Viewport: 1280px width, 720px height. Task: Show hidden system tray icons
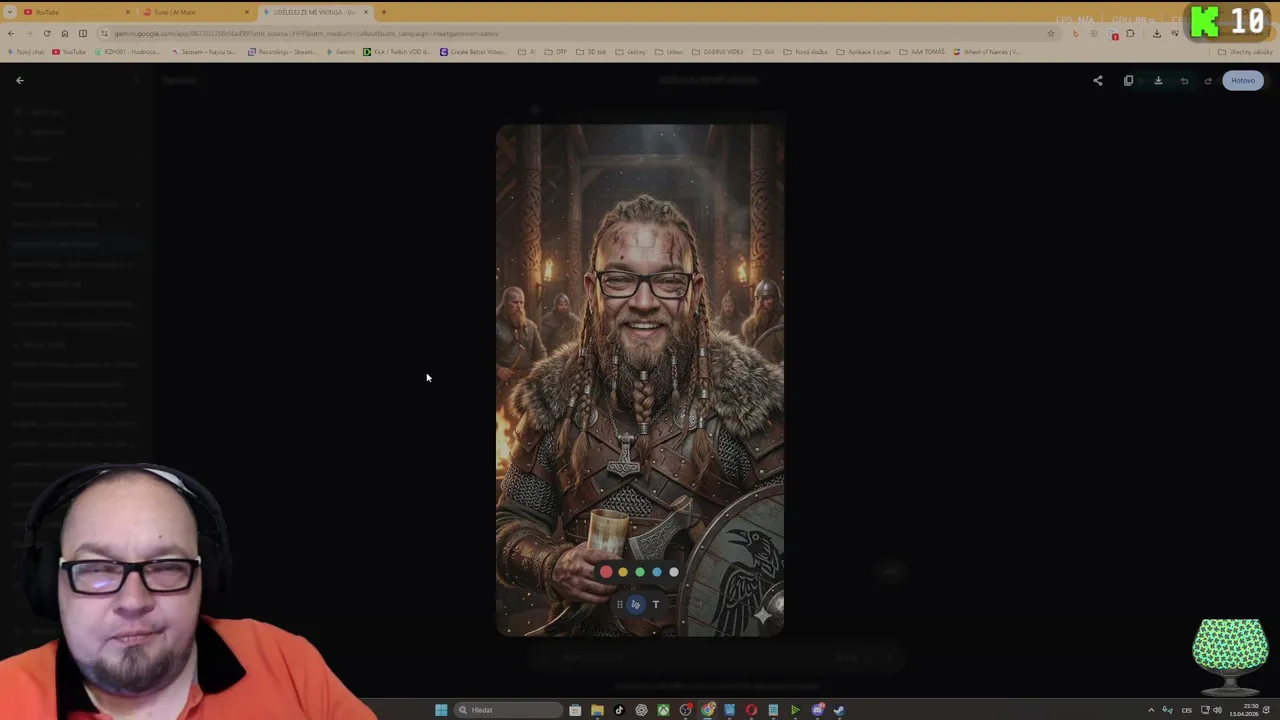(1151, 710)
